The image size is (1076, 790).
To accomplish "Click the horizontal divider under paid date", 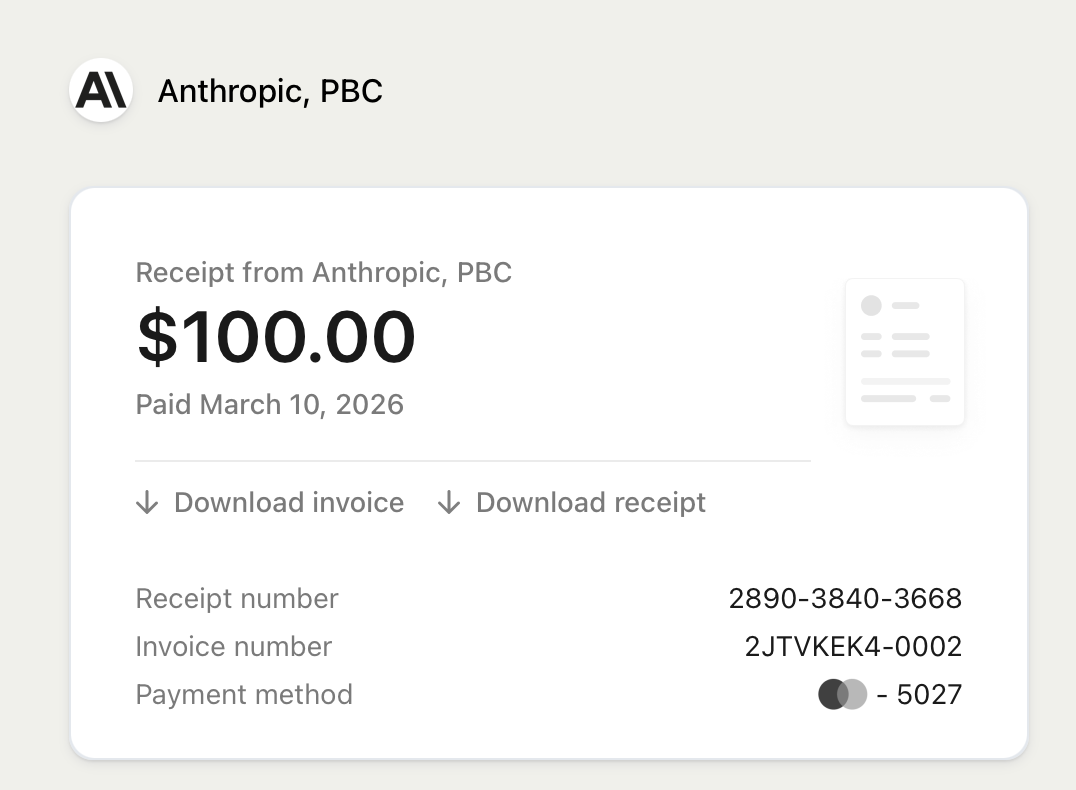I will (473, 461).
